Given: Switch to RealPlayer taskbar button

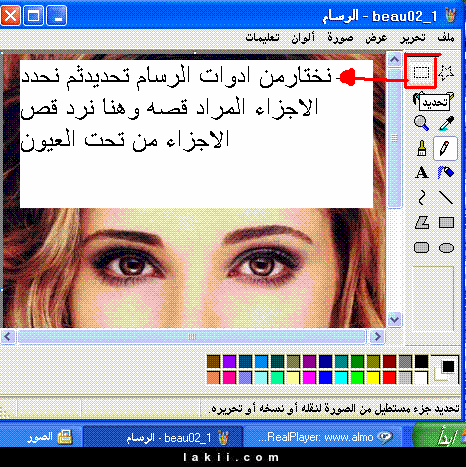Looking at the screenshot, I should click(325, 436).
